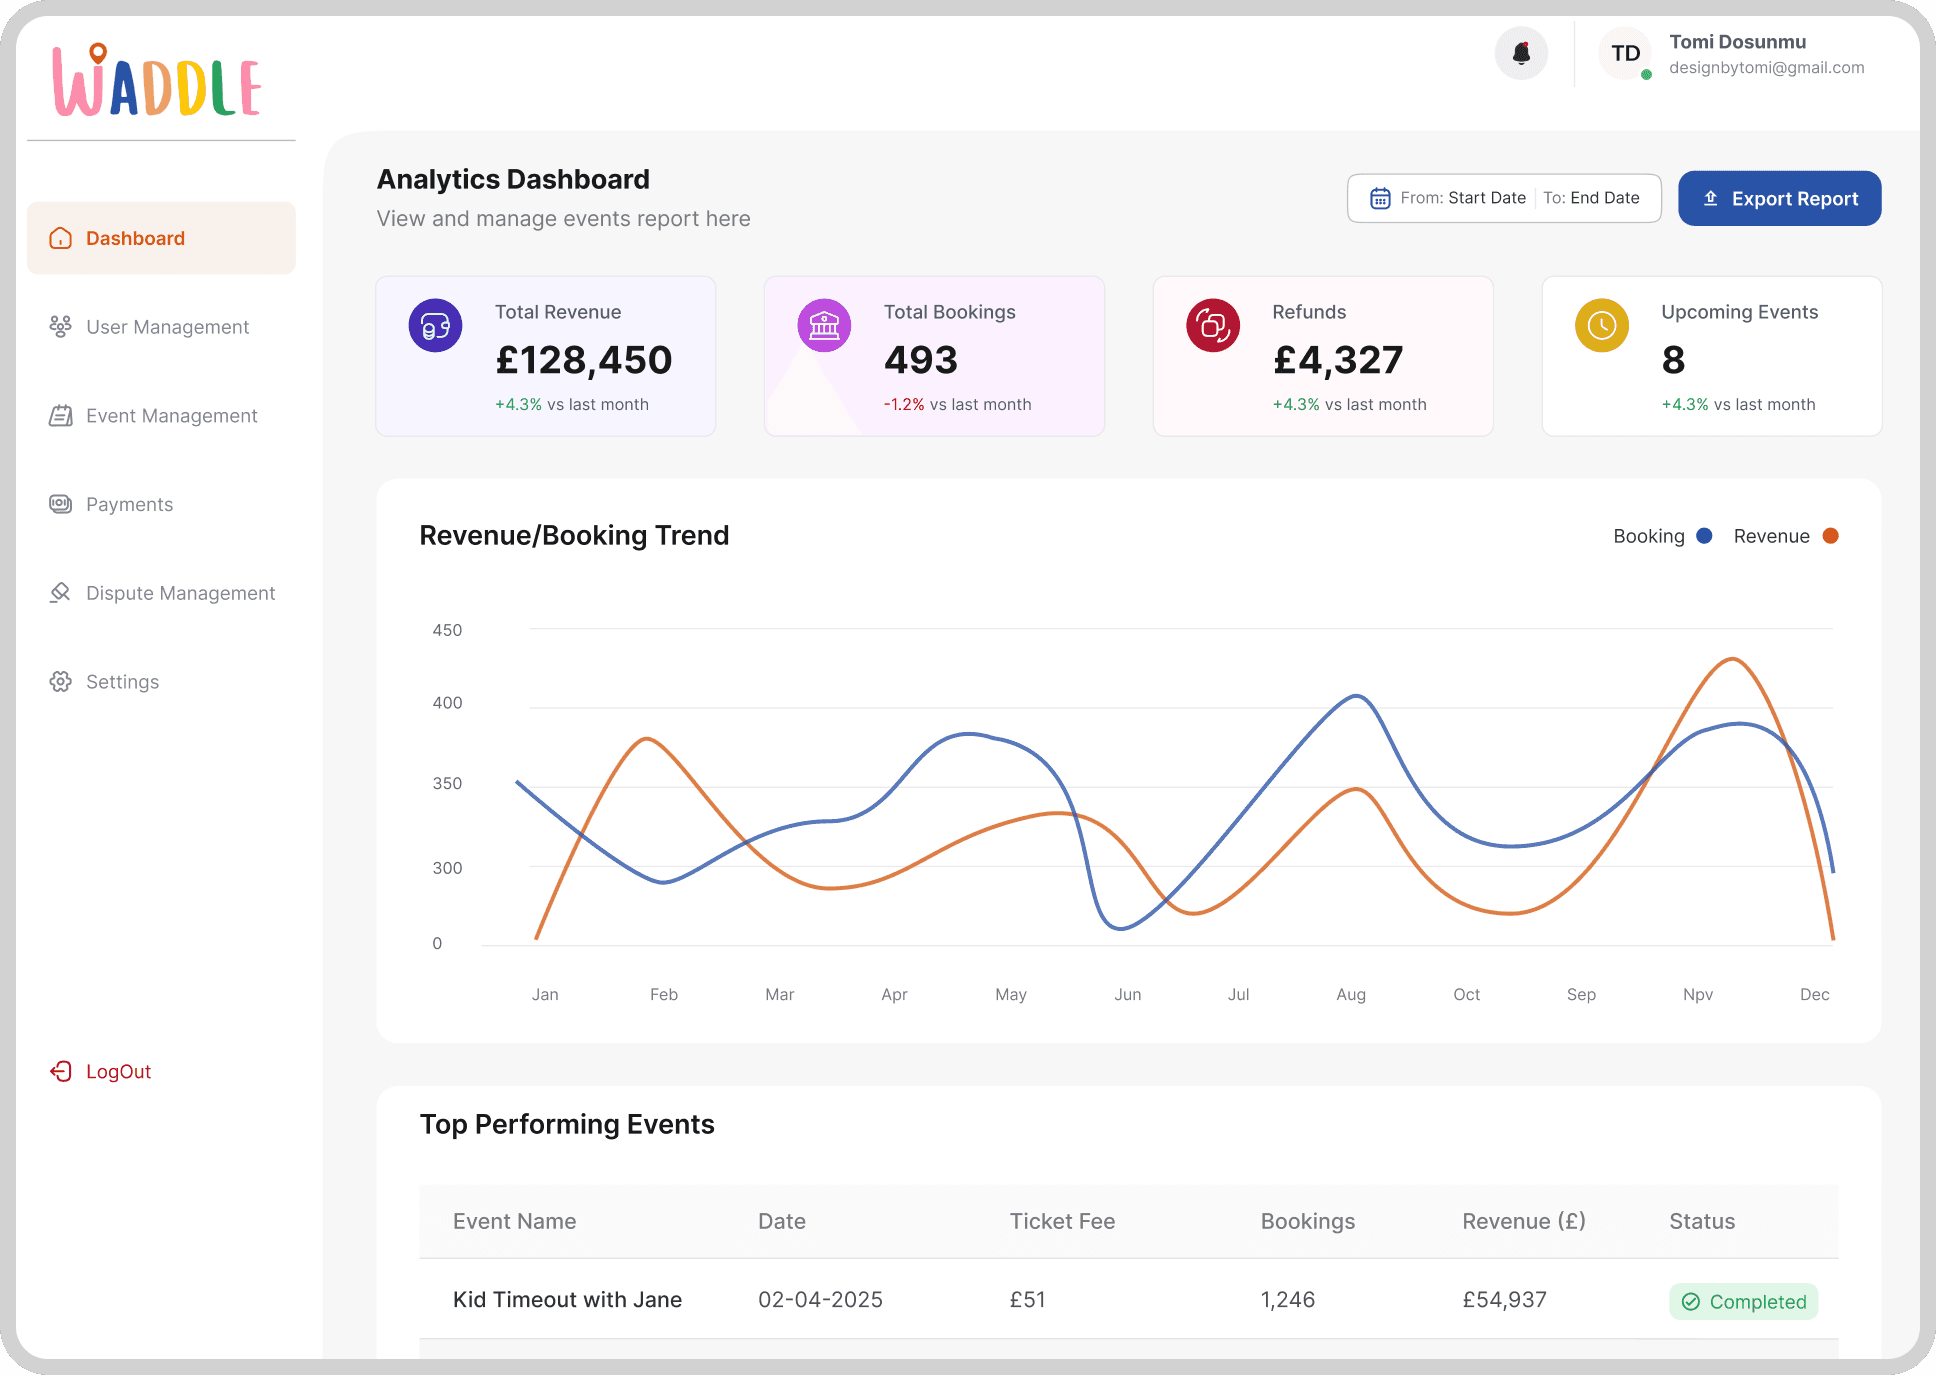Screen dimensions: 1936x1375
Task: Open the notification bell icon
Action: tap(1521, 53)
